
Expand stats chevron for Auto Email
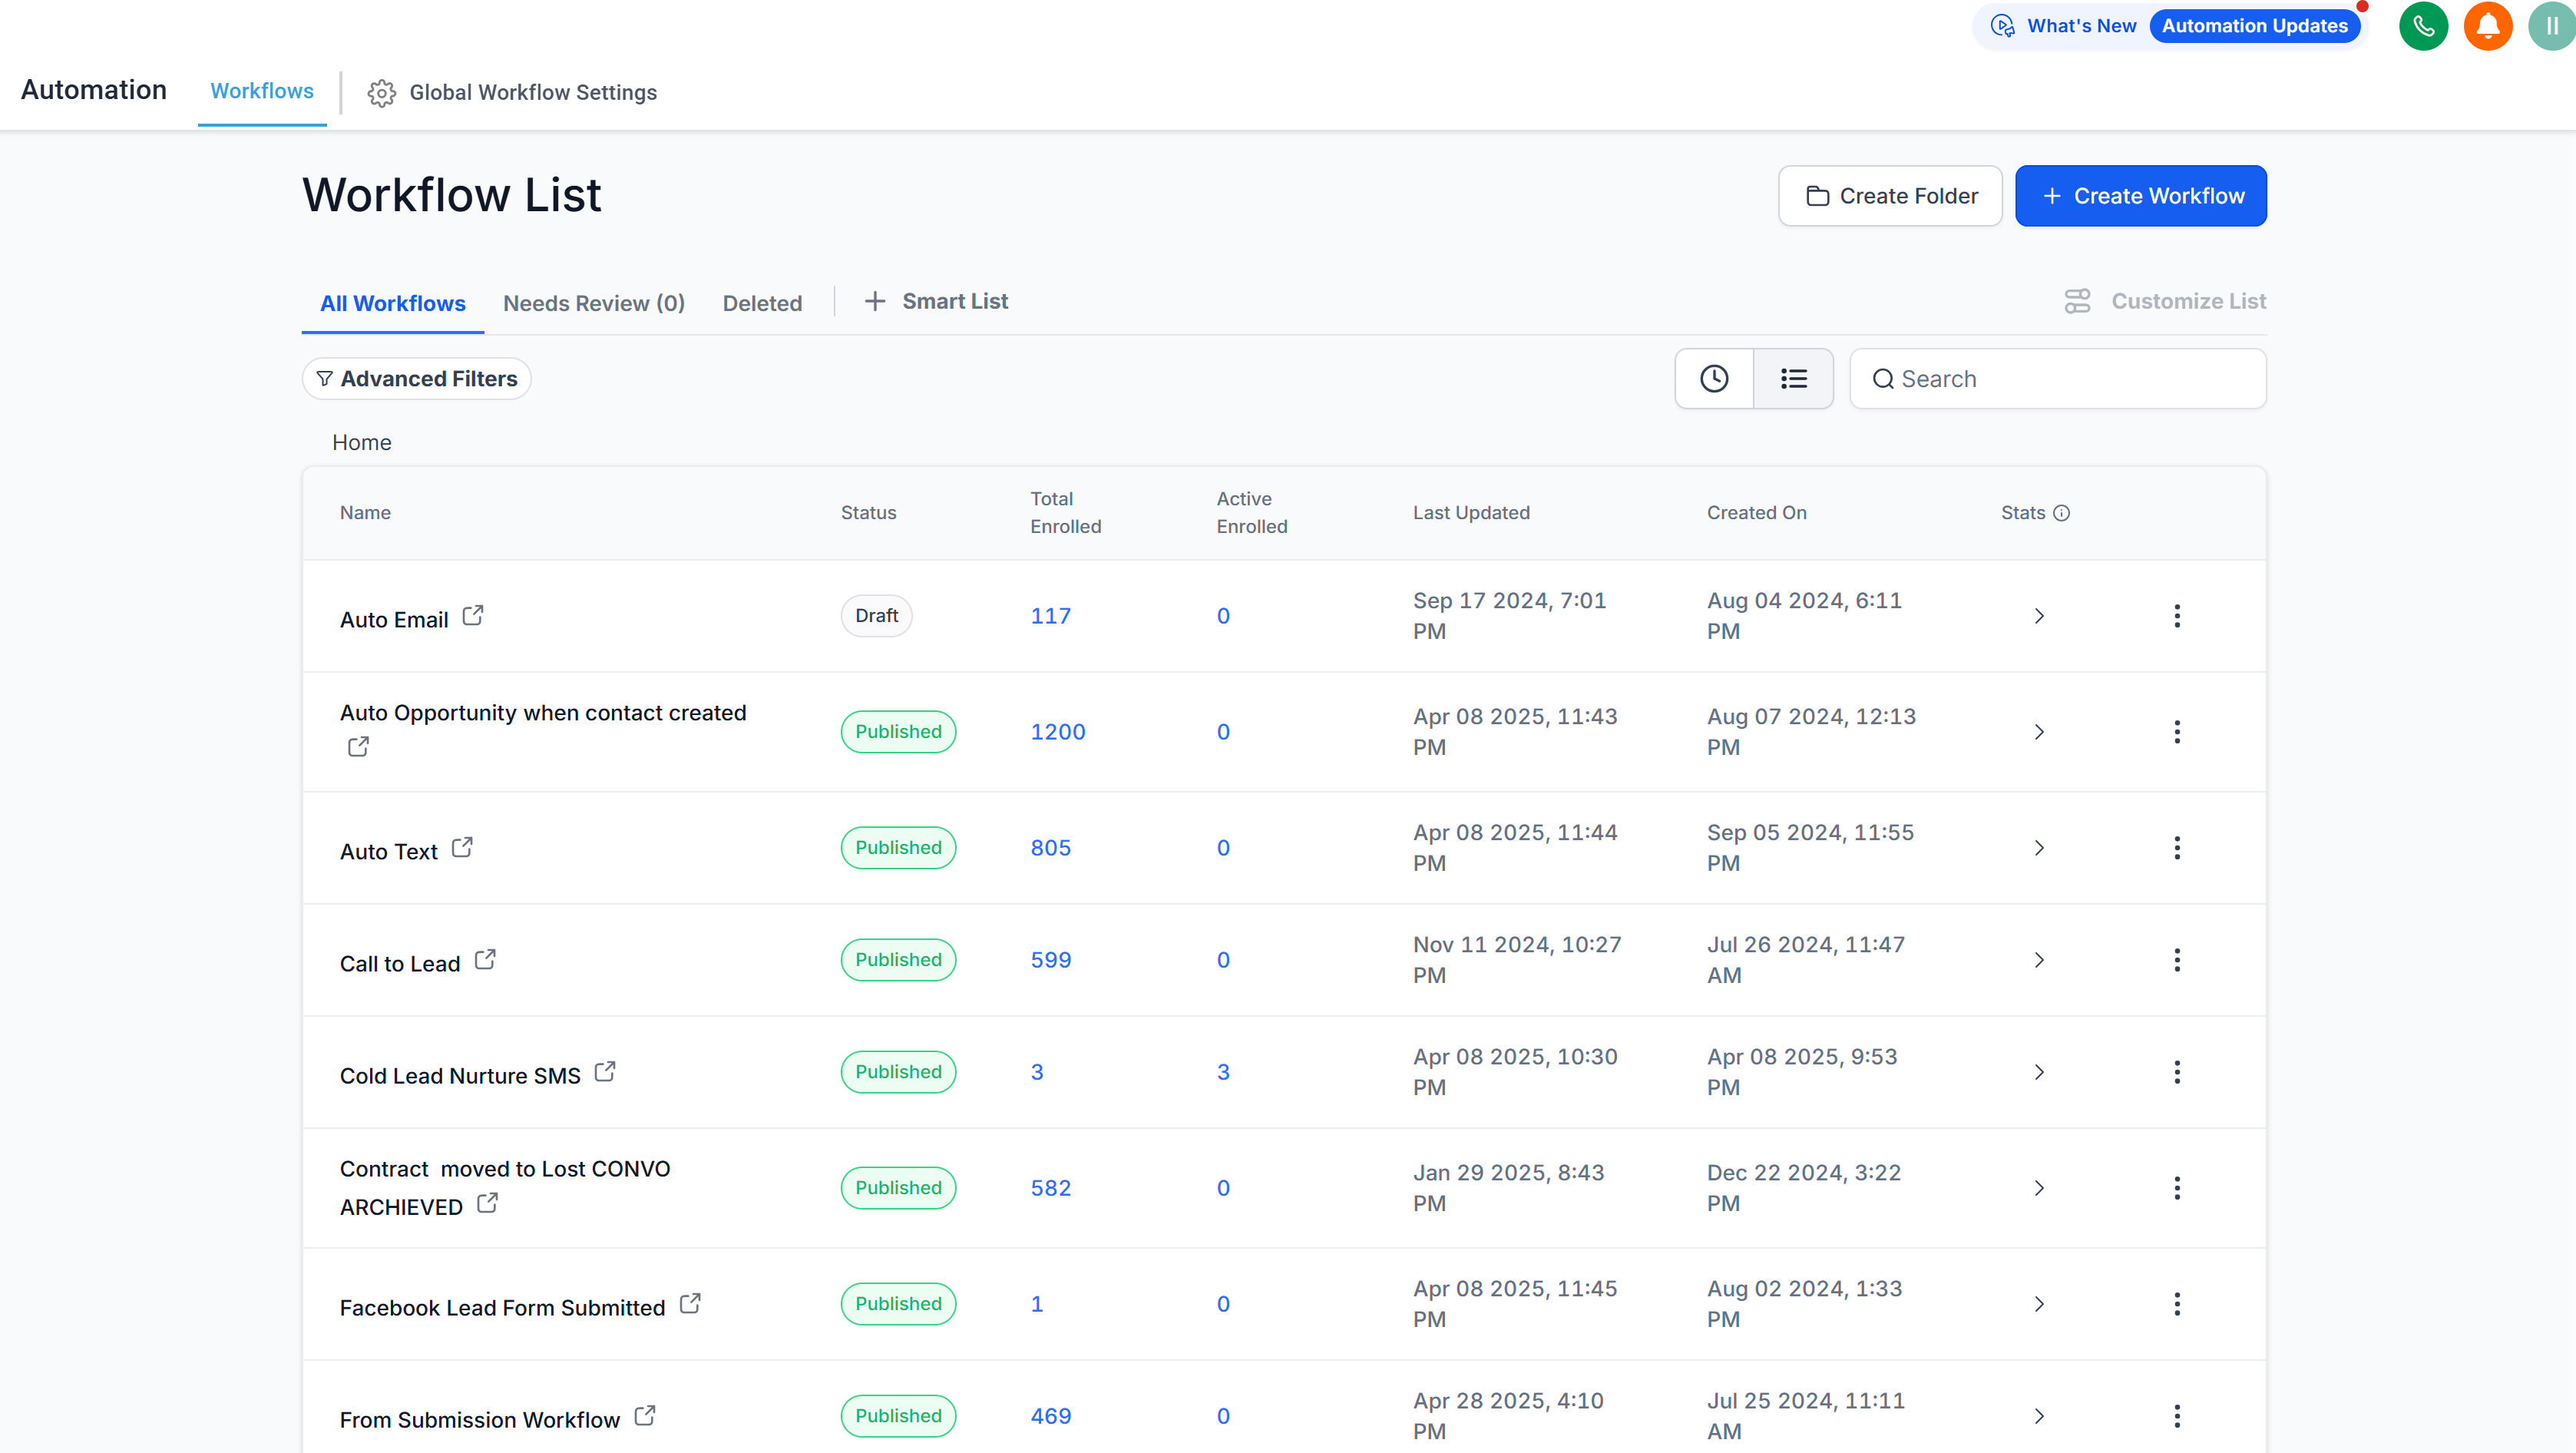point(2039,616)
